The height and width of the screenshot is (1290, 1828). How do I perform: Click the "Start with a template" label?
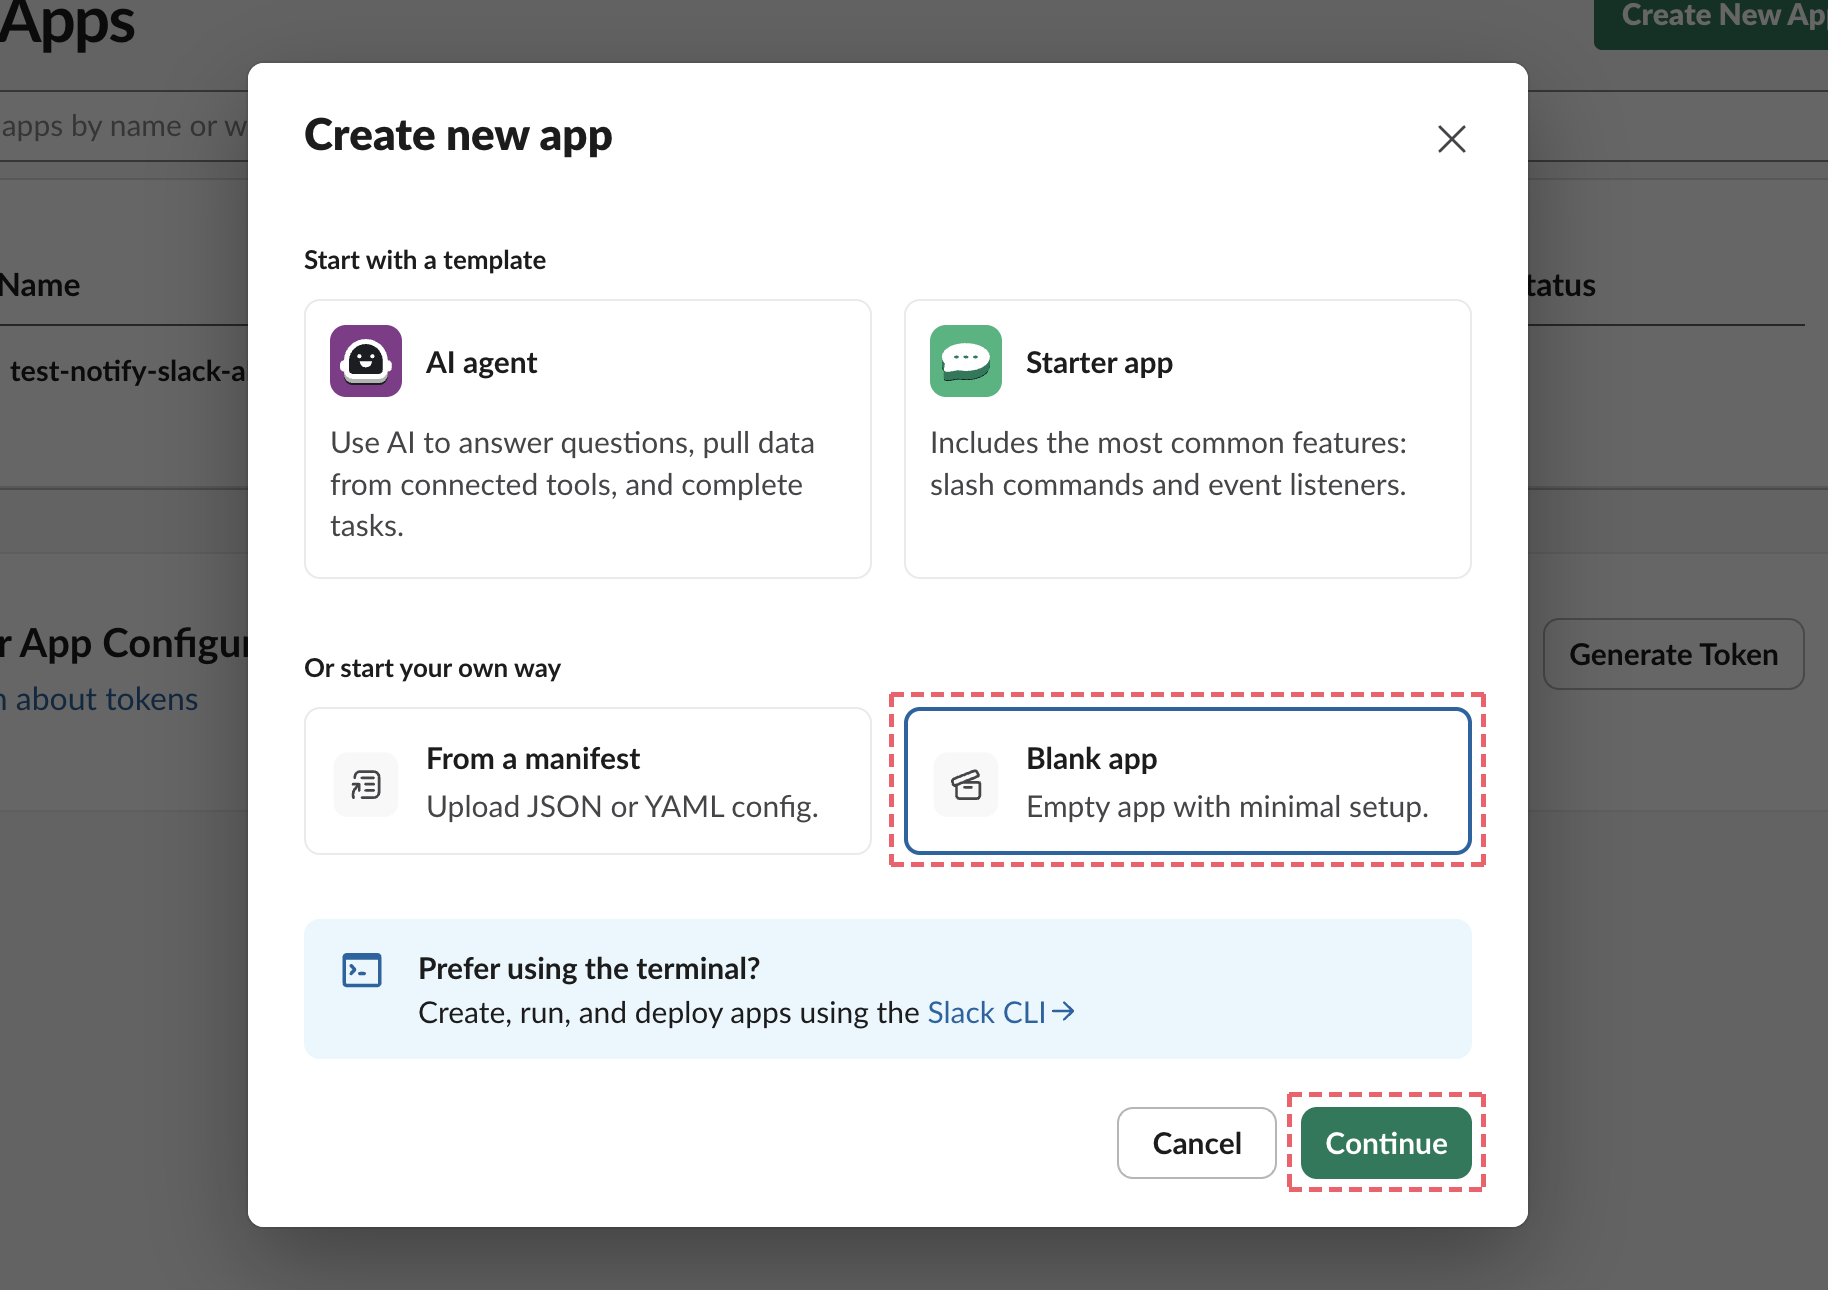coord(425,260)
